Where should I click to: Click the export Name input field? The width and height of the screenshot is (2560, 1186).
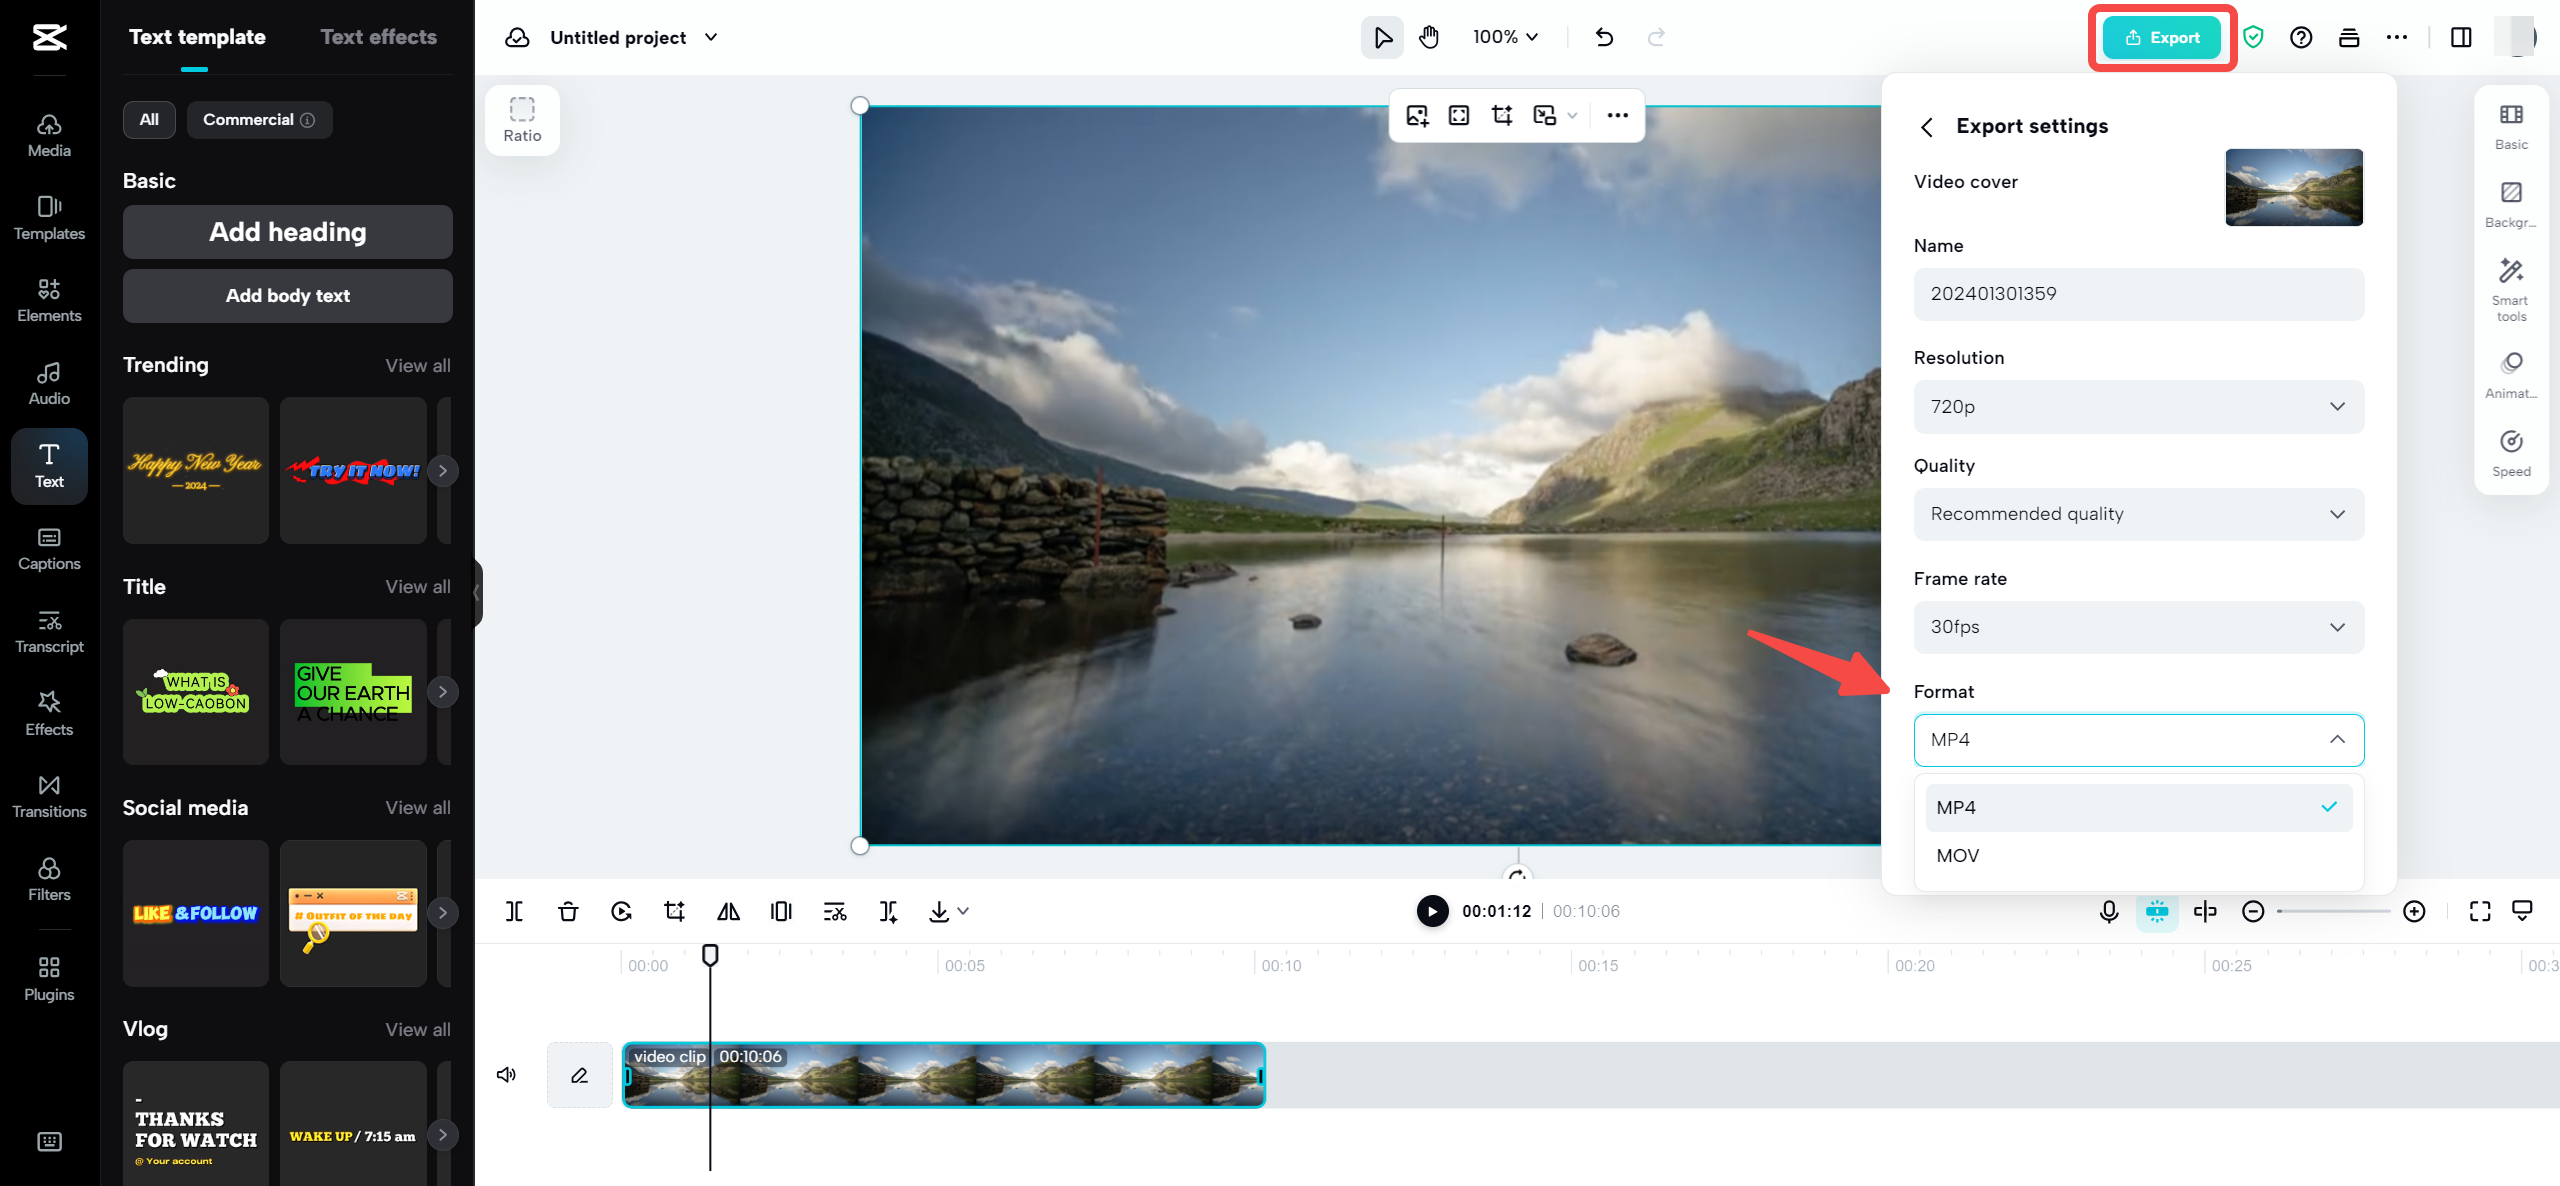(2138, 294)
